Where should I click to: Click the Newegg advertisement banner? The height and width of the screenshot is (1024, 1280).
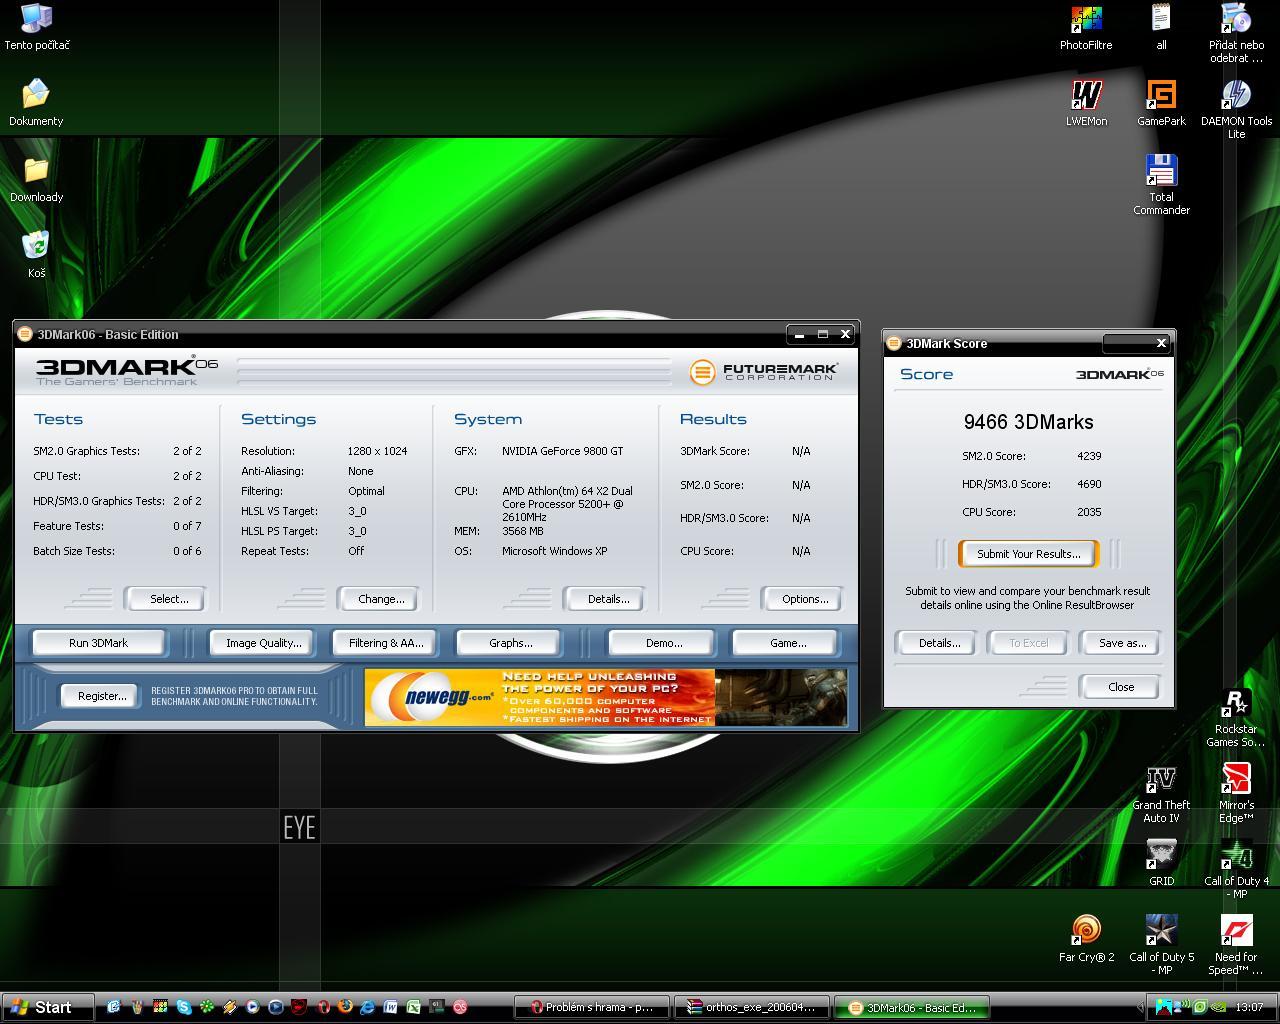tap(605, 697)
